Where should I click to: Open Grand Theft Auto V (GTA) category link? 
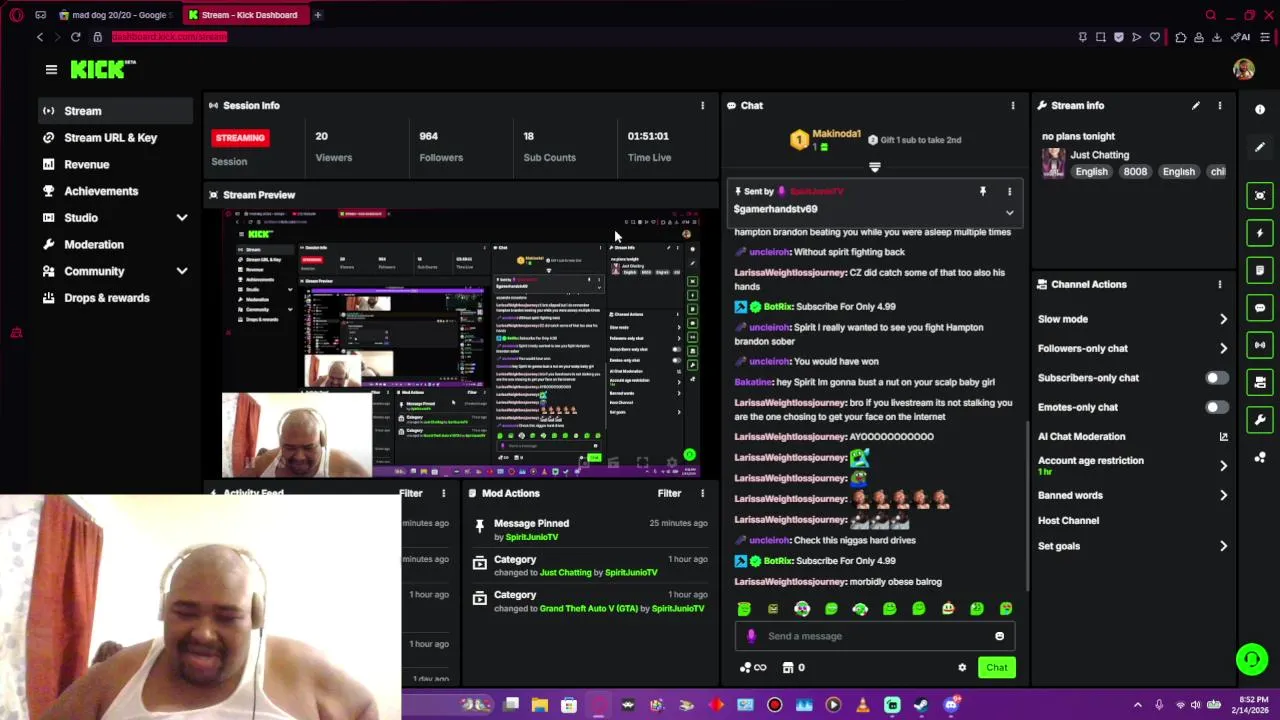[x=589, y=609]
